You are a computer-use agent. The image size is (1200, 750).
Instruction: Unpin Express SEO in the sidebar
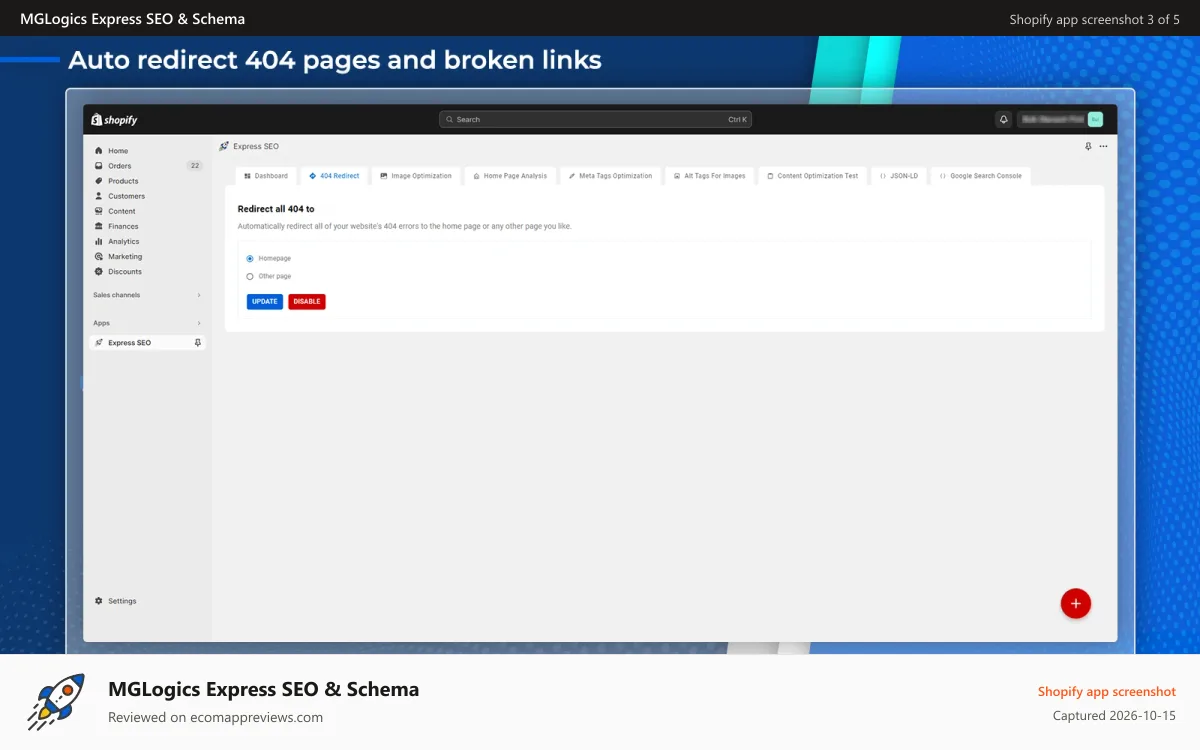pos(198,343)
